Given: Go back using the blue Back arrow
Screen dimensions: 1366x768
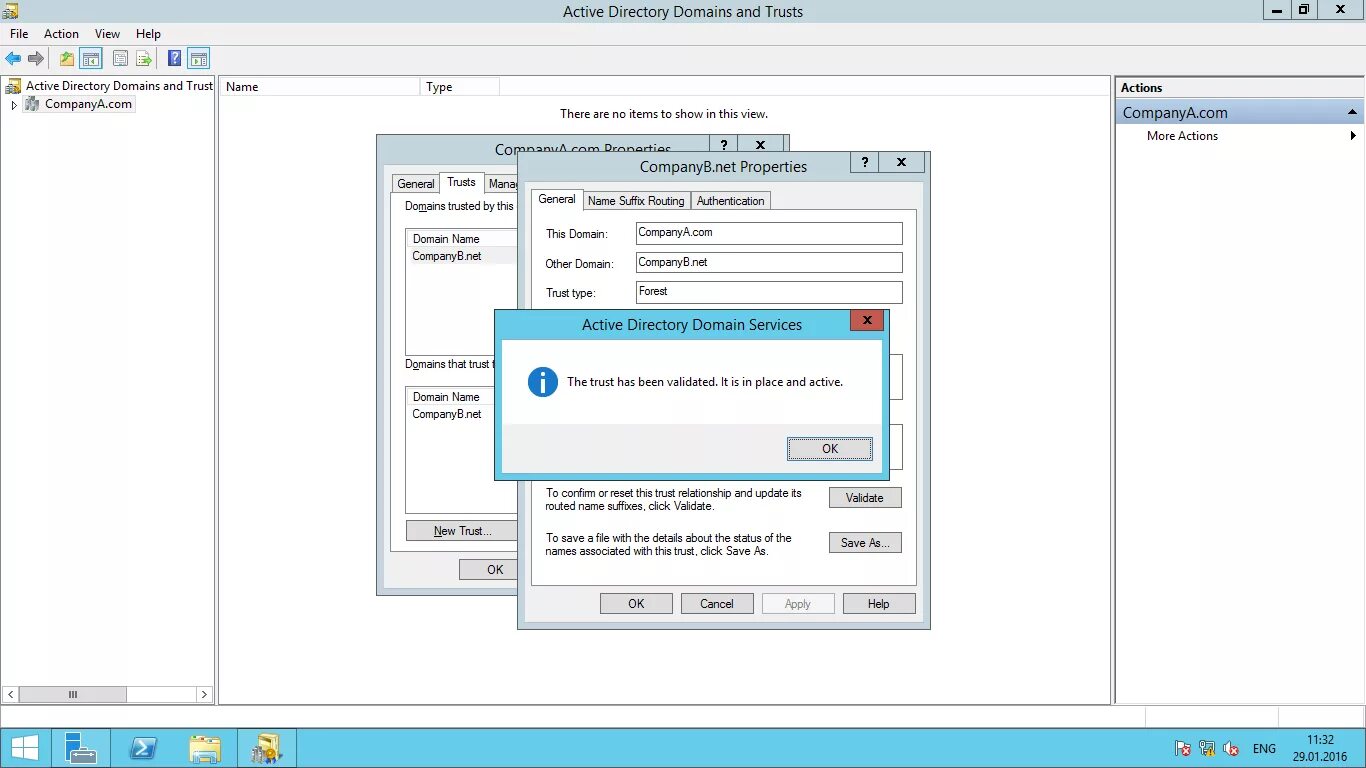Looking at the screenshot, I should (x=13, y=59).
